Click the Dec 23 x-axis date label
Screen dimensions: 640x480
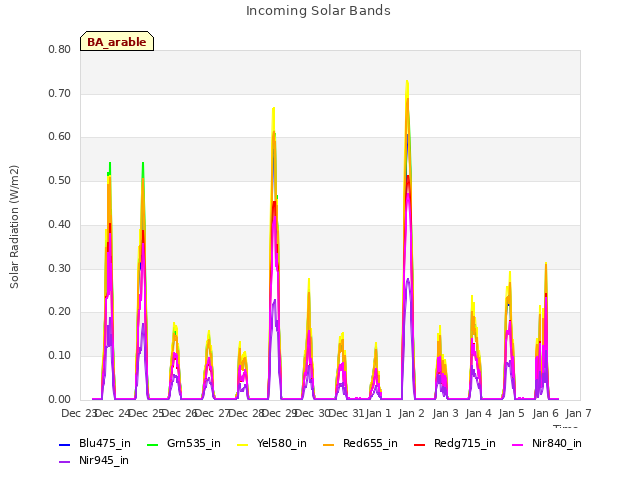click(x=78, y=413)
